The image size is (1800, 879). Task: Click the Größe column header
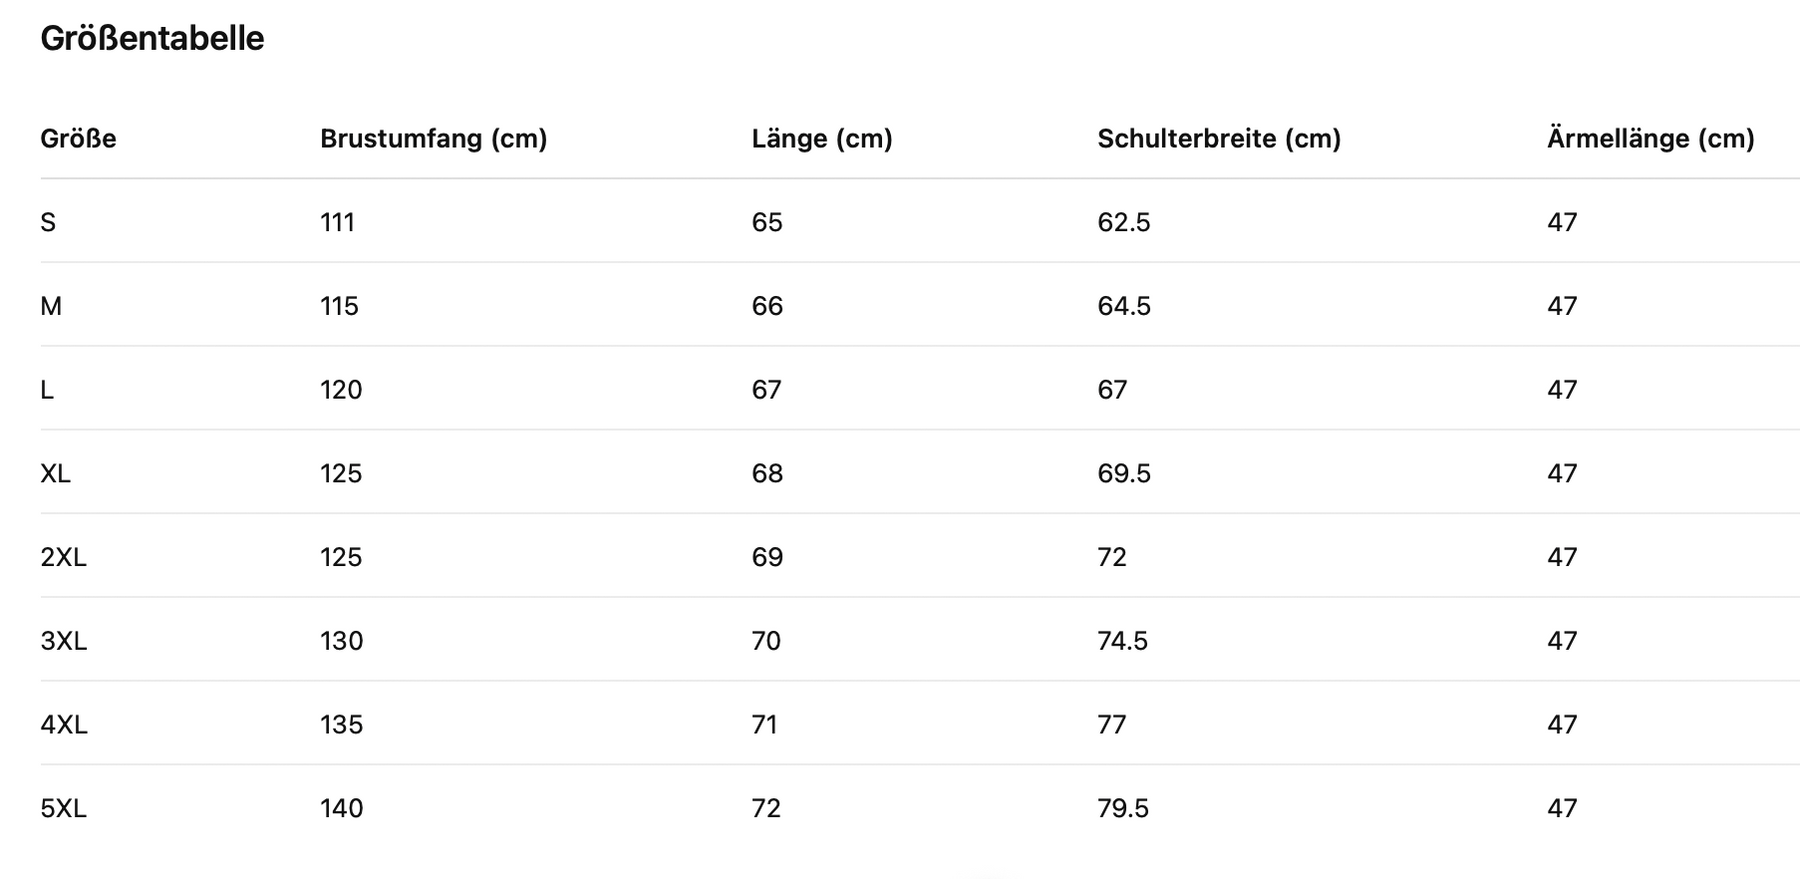click(x=78, y=138)
